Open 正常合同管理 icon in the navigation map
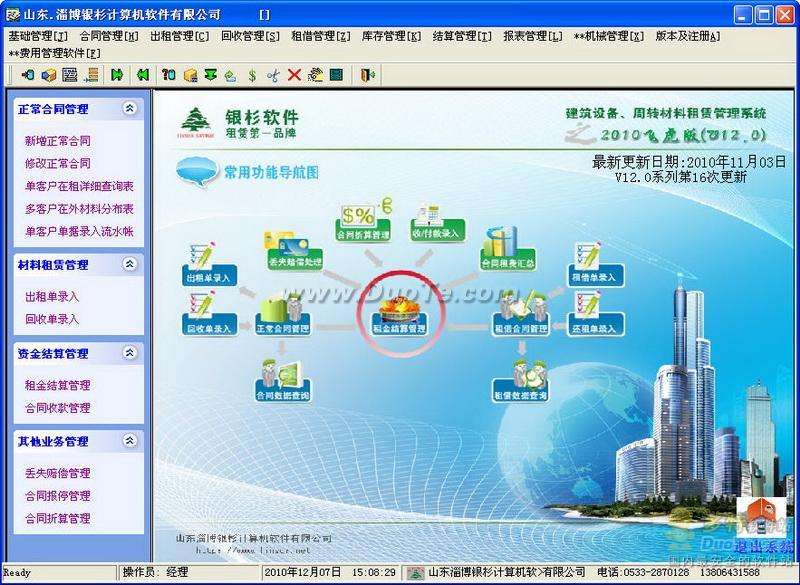800x585 pixels. (283, 314)
